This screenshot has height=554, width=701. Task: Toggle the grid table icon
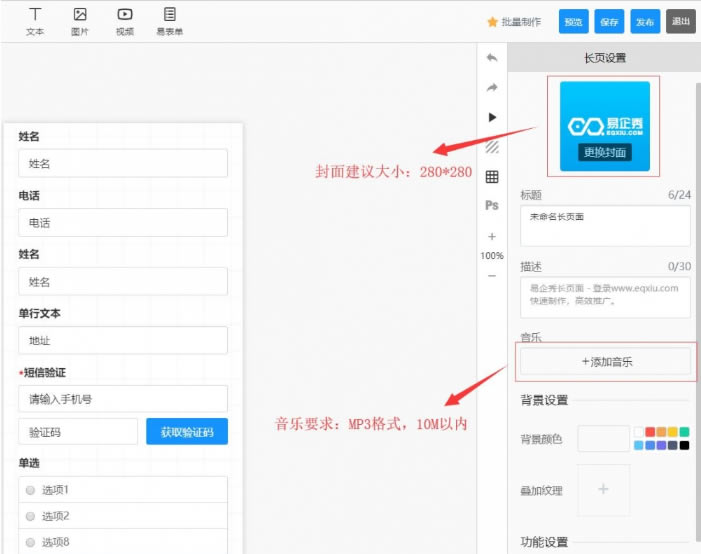coord(492,177)
